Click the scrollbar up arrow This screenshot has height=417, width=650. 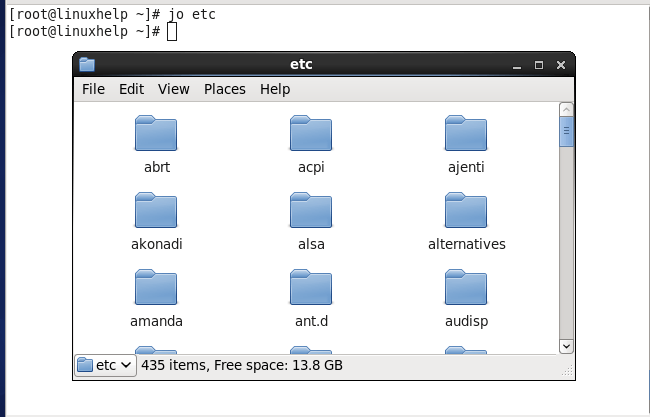tap(566, 110)
